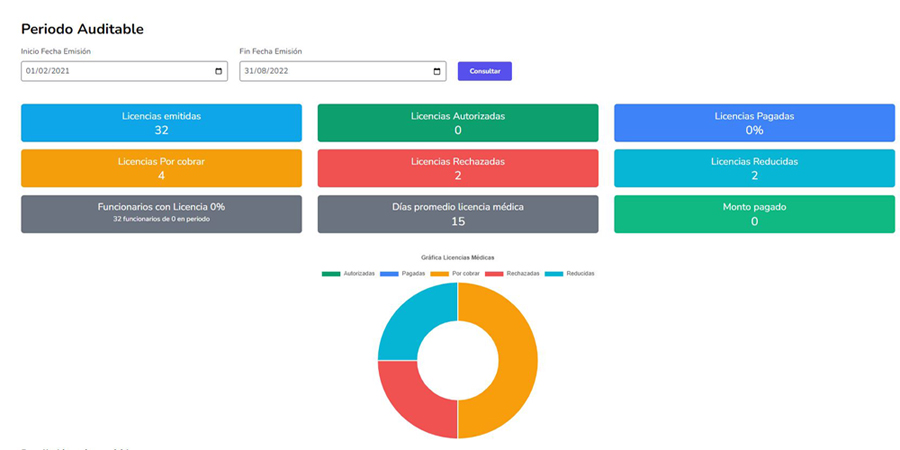Select the Licencias Reducidas card
The height and width of the screenshot is (450, 900).
click(x=754, y=168)
